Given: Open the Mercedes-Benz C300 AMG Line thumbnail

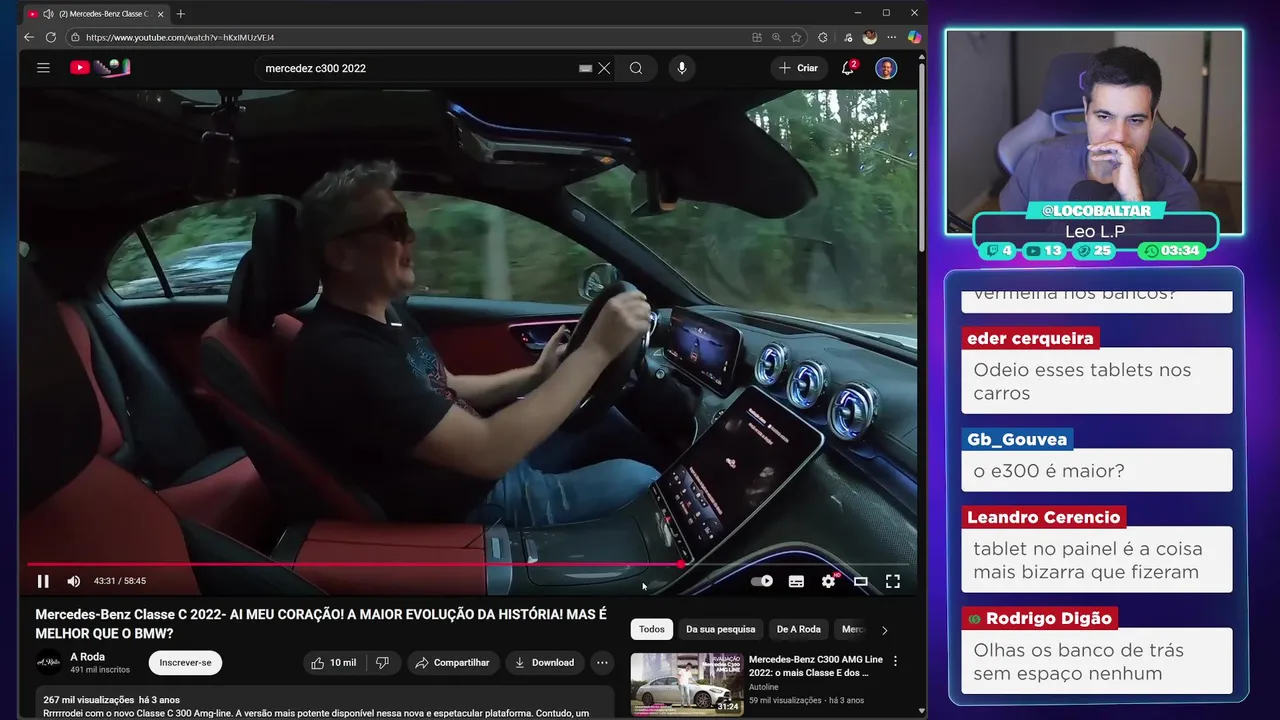Looking at the screenshot, I should (x=687, y=684).
